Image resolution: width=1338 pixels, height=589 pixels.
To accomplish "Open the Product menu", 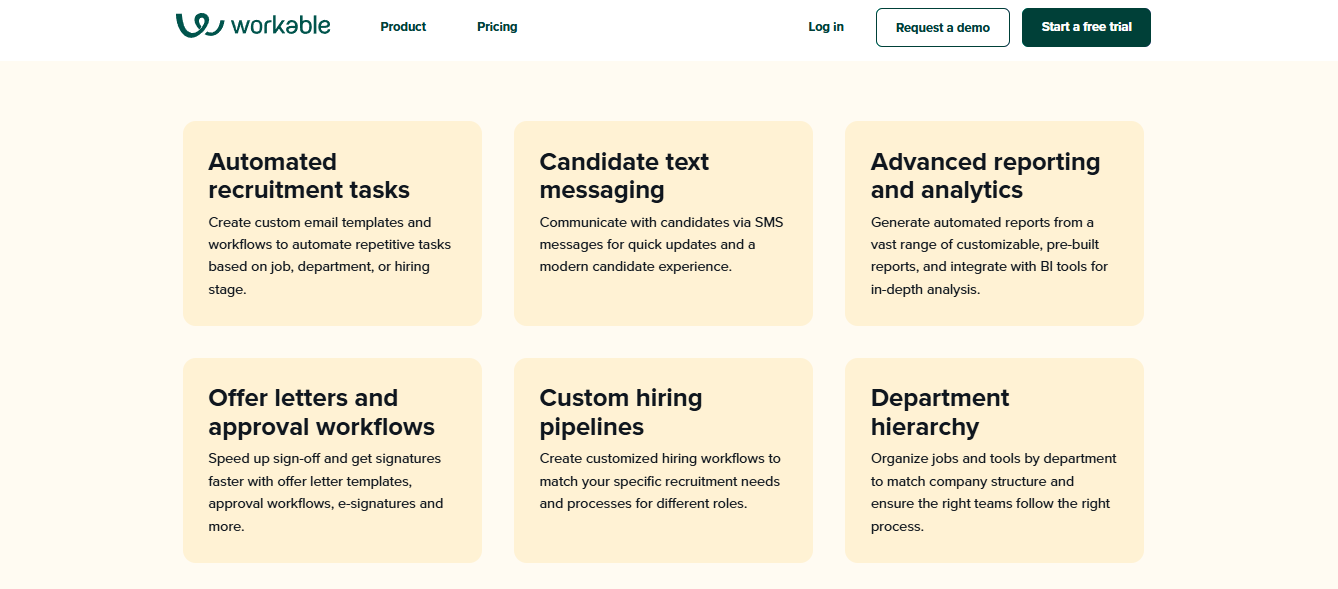I will (403, 27).
